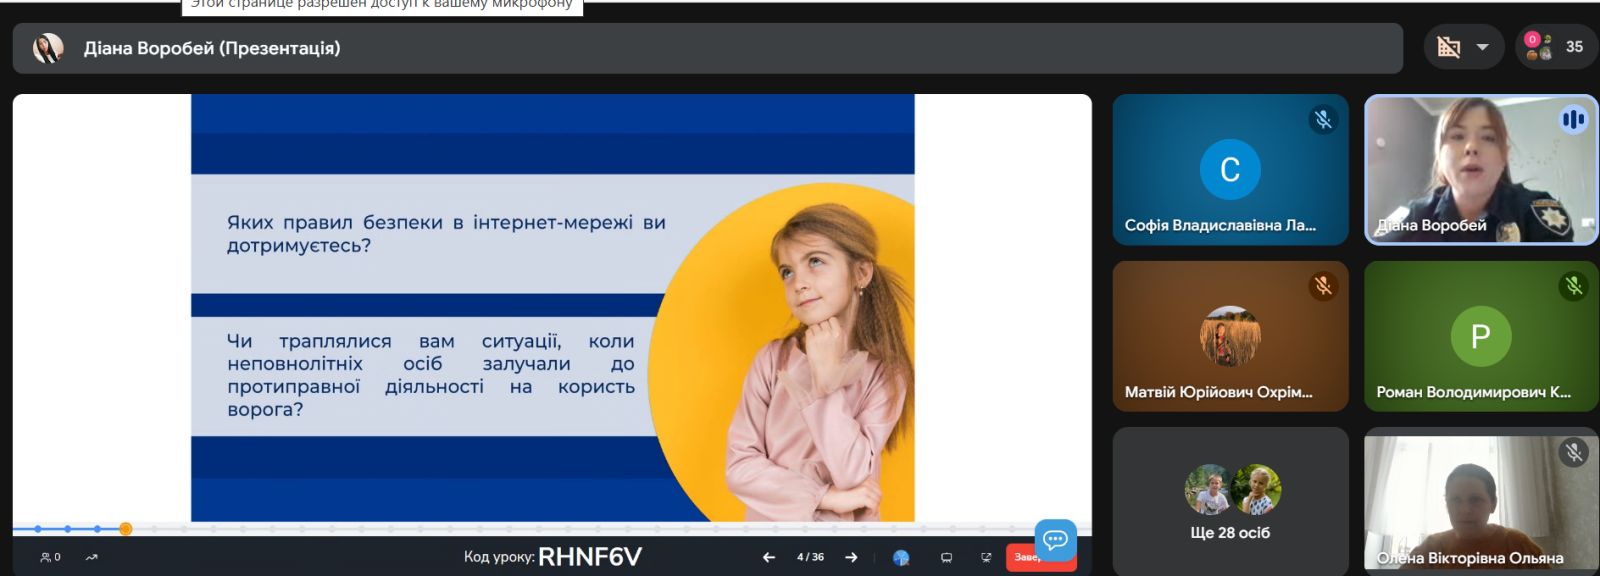Click the pie chart results icon in toolbar

click(x=901, y=558)
